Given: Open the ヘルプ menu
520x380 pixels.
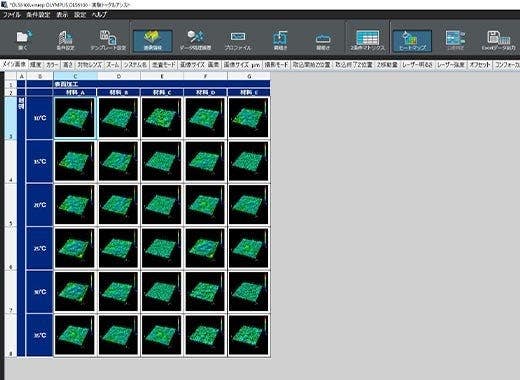Looking at the screenshot, I should coord(99,15).
